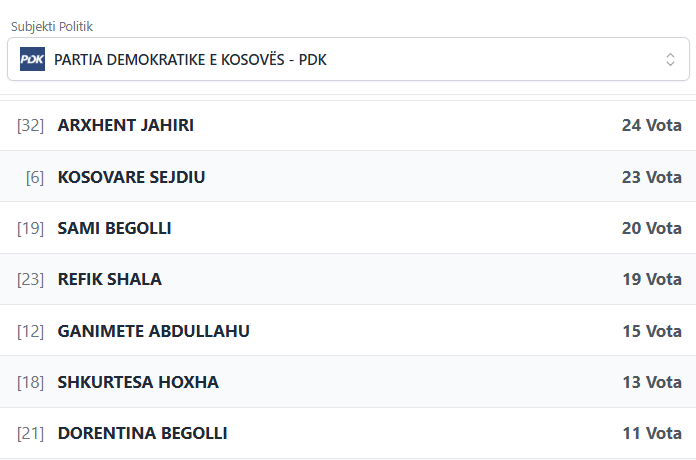
Task: Click the 19 Vota count
Action: (651, 279)
